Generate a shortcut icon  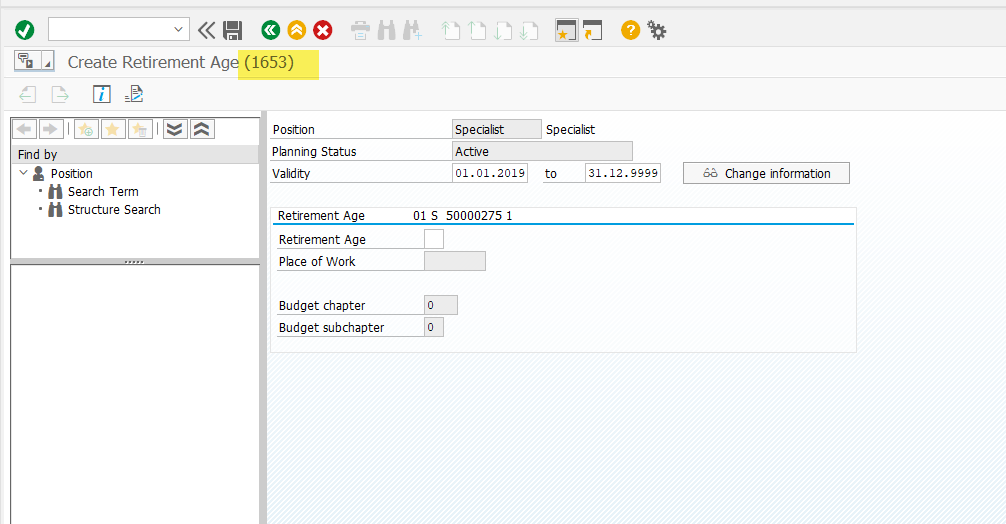[x=592, y=30]
